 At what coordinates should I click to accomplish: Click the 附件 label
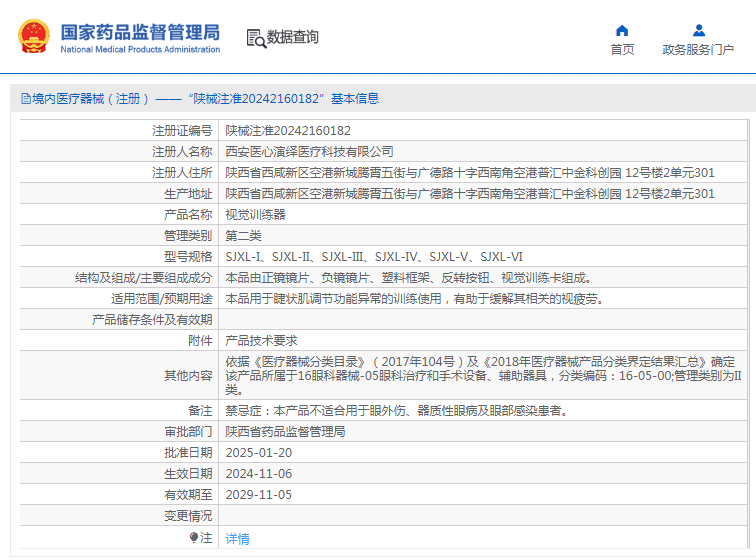pos(200,341)
